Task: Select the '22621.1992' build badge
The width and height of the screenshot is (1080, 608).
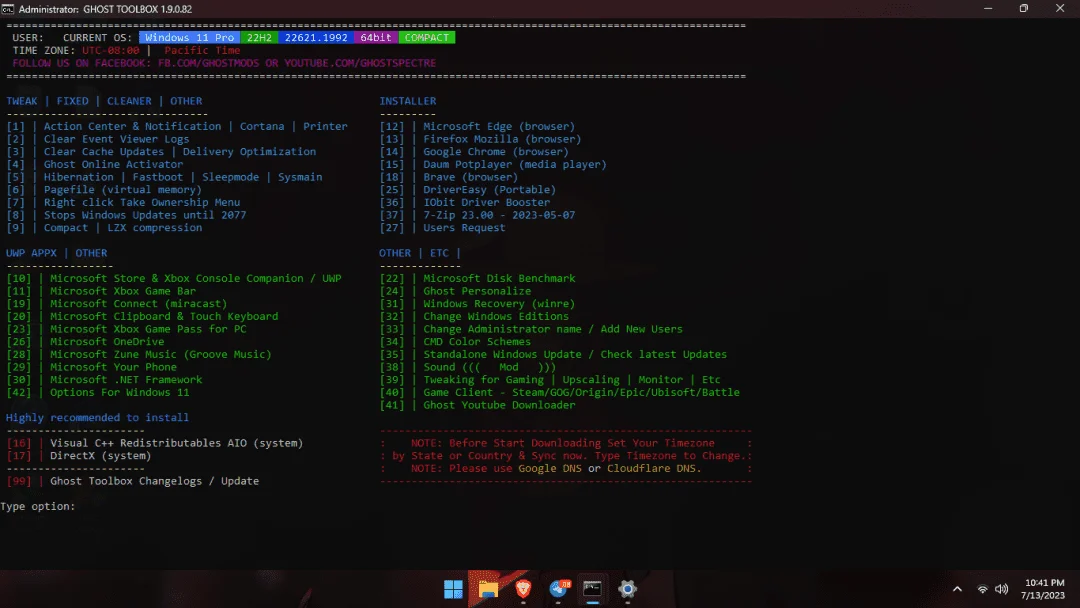Action: click(316, 37)
